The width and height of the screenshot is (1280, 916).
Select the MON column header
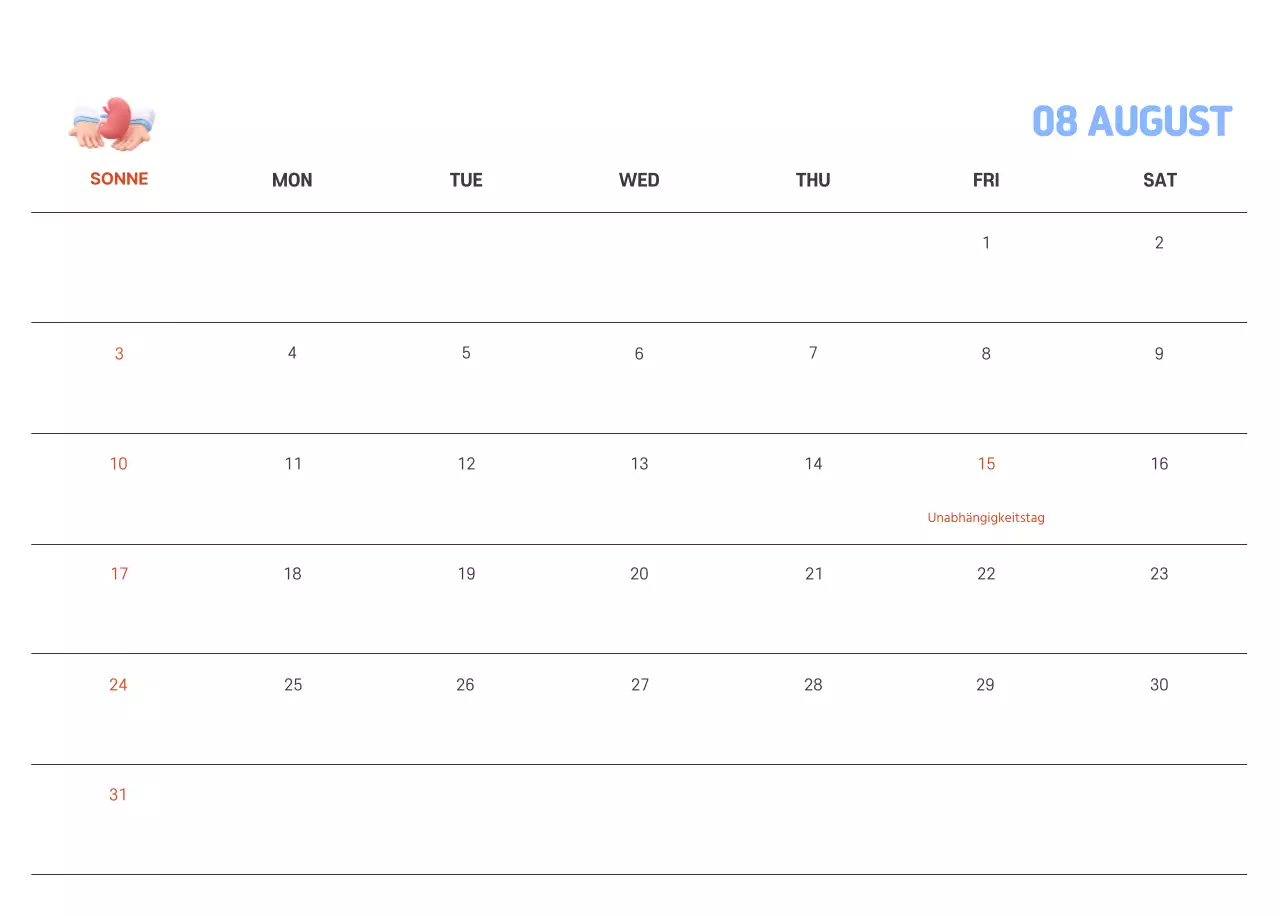coord(292,180)
